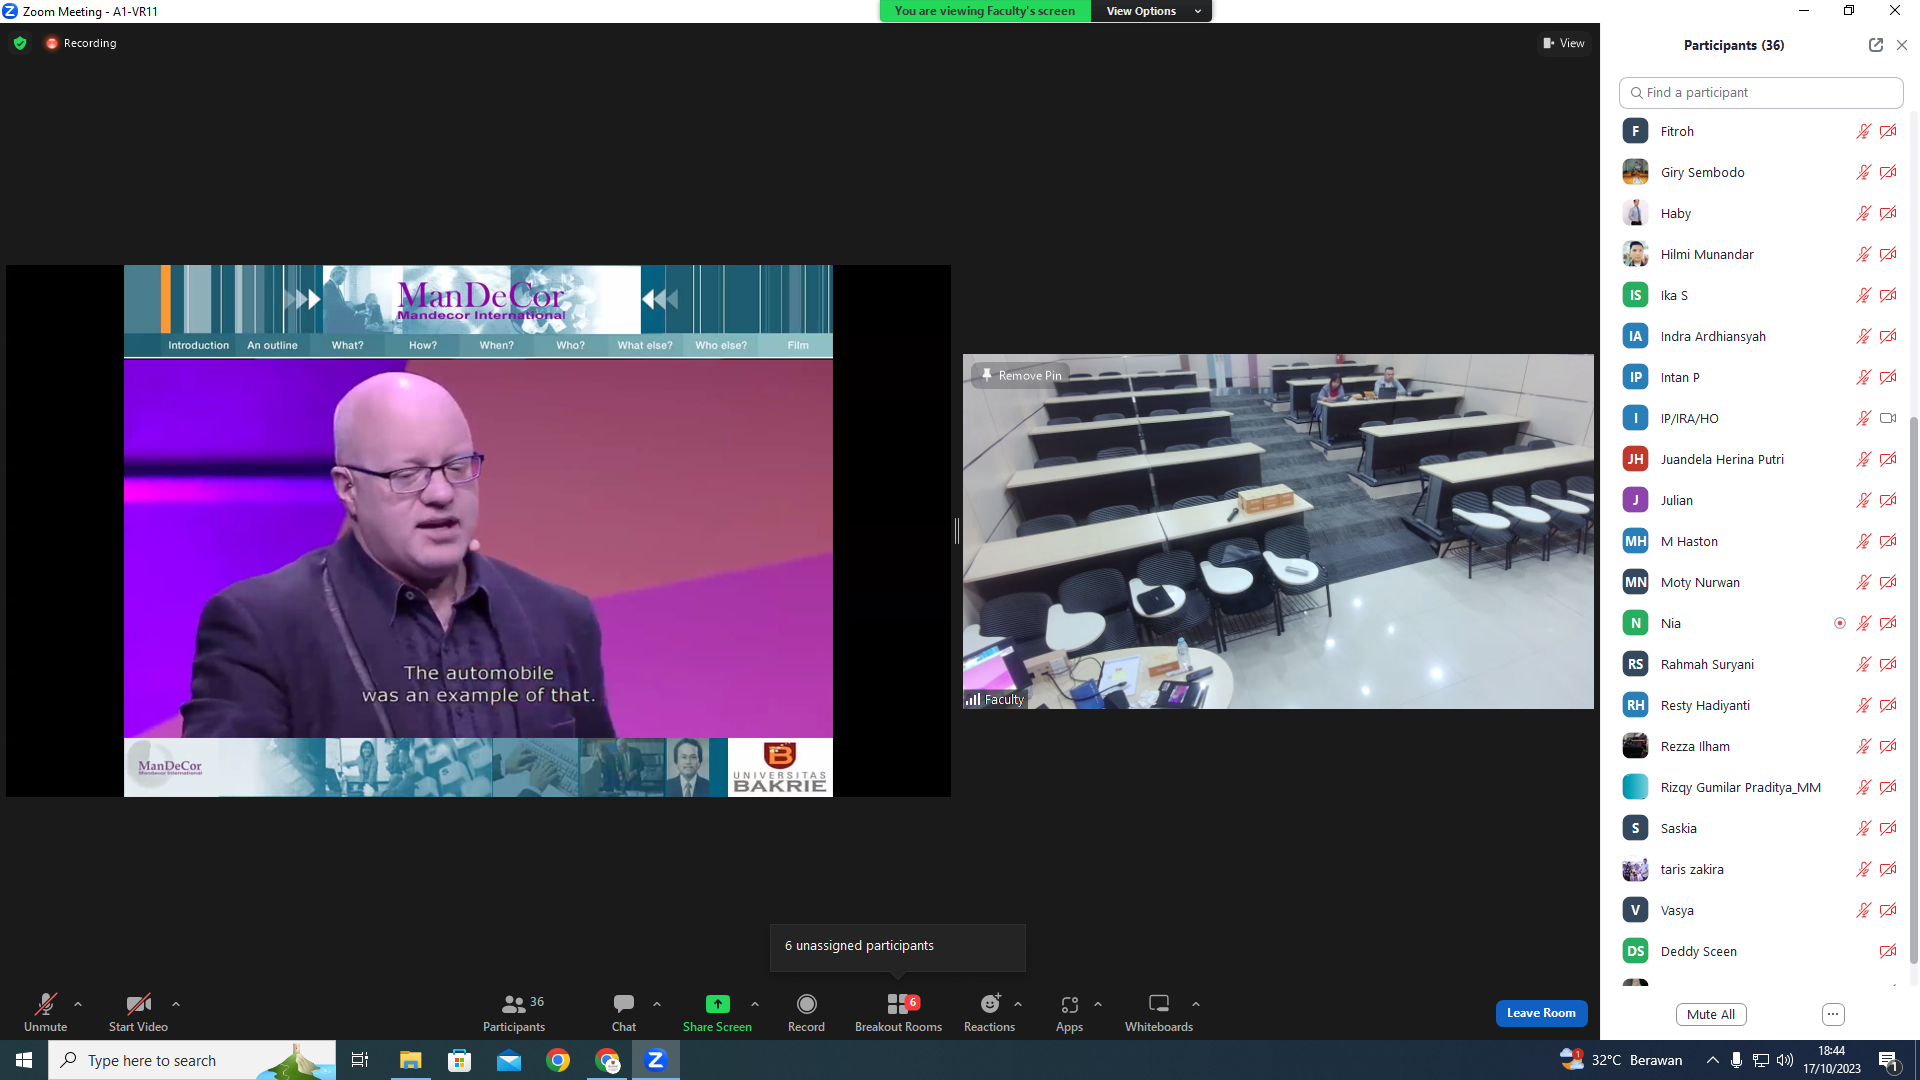Toggle the Participants panel button
The height and width of the screenshot is (1080, 1920).
pyautogui.click(x=514, y=1012)
